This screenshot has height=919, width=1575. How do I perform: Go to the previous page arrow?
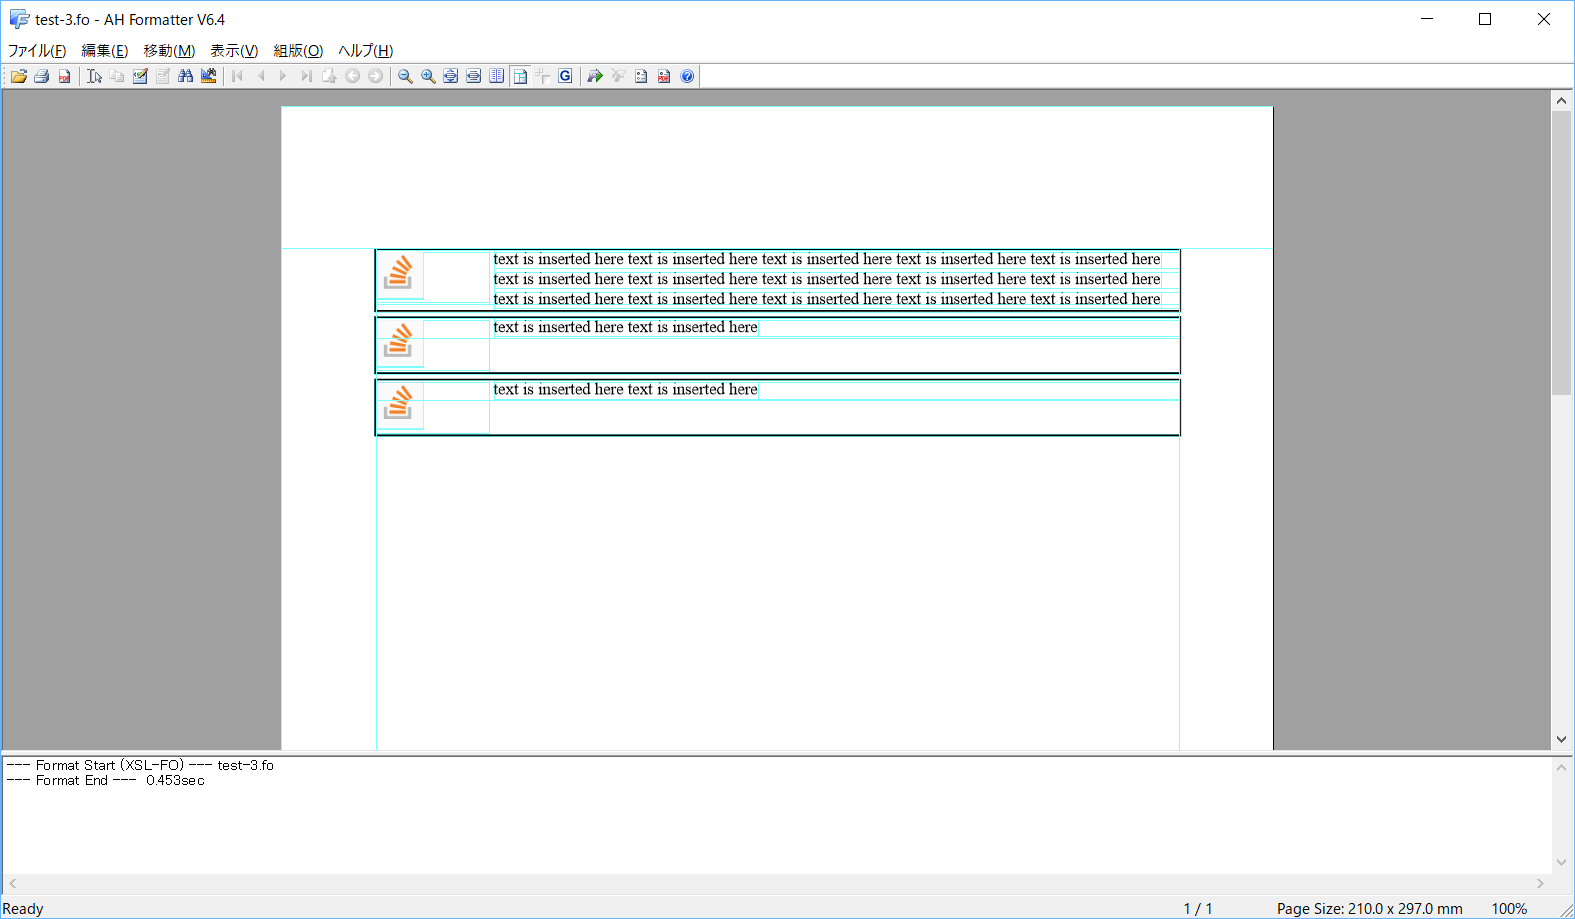pos(261,76)
